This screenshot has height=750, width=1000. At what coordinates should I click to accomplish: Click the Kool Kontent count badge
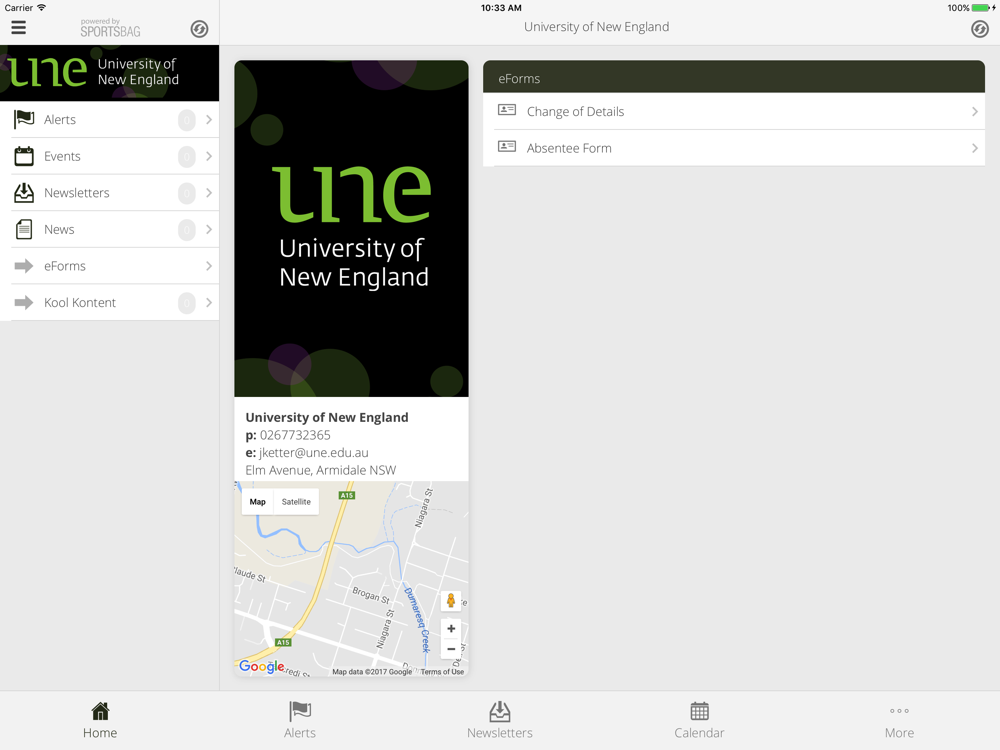pos(186,302)
